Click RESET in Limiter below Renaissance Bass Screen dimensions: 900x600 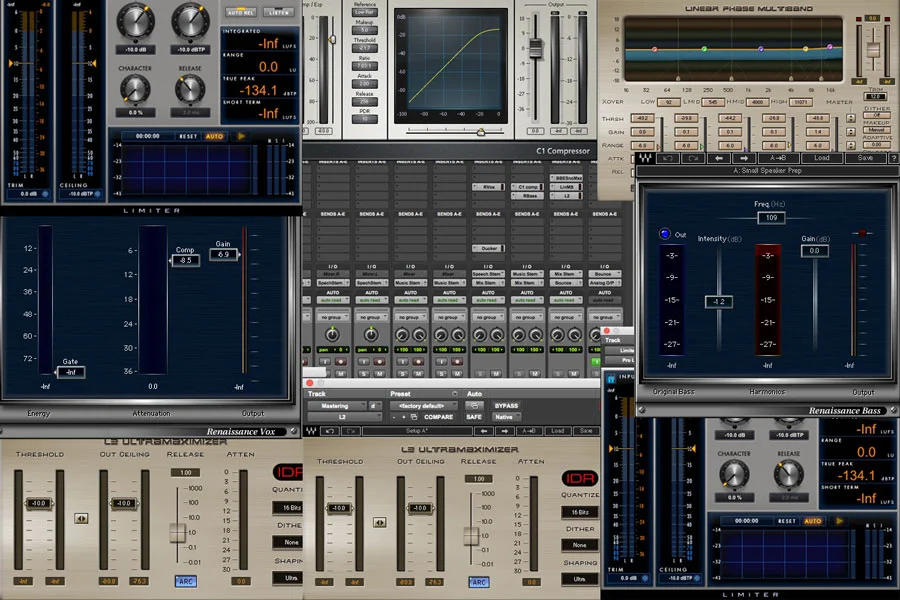[x=786, y=521]
